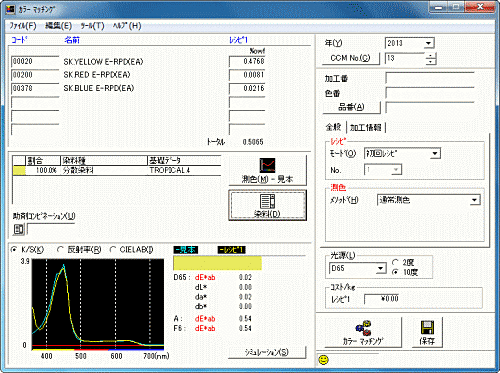Select the K/S(K) graph radio button
500x373 pixels.
(14, 249)
